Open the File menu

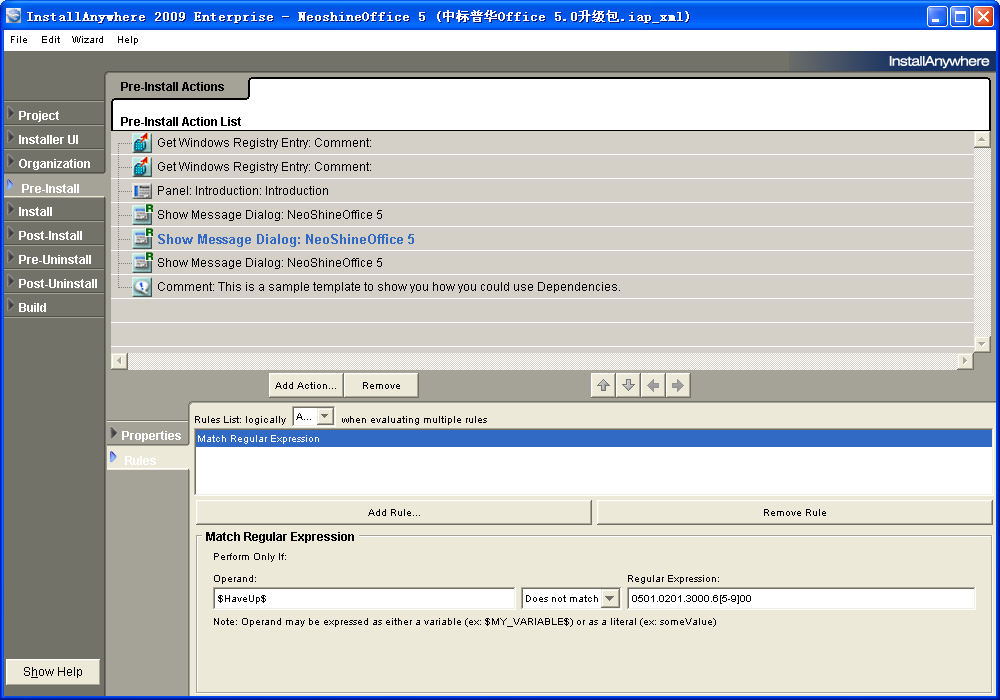(19, 40)
